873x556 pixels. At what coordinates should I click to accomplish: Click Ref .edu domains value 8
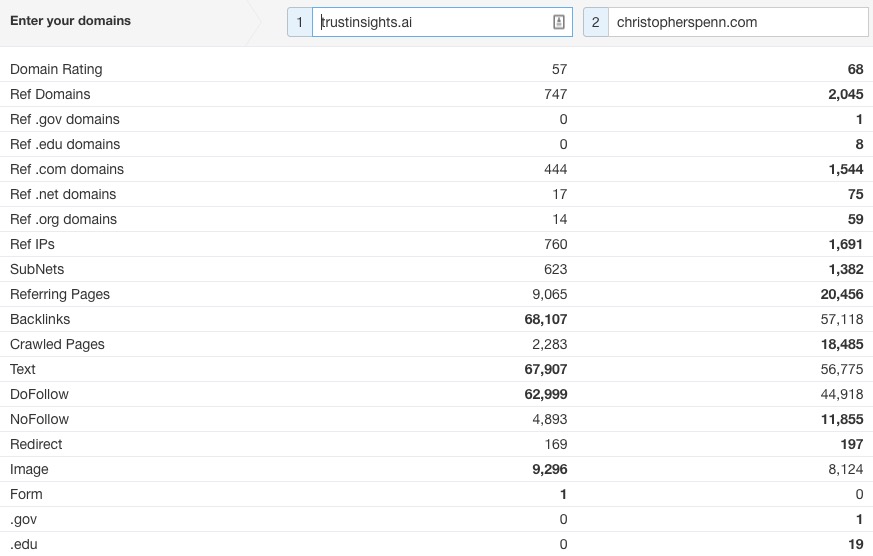[x=860, y=144]
